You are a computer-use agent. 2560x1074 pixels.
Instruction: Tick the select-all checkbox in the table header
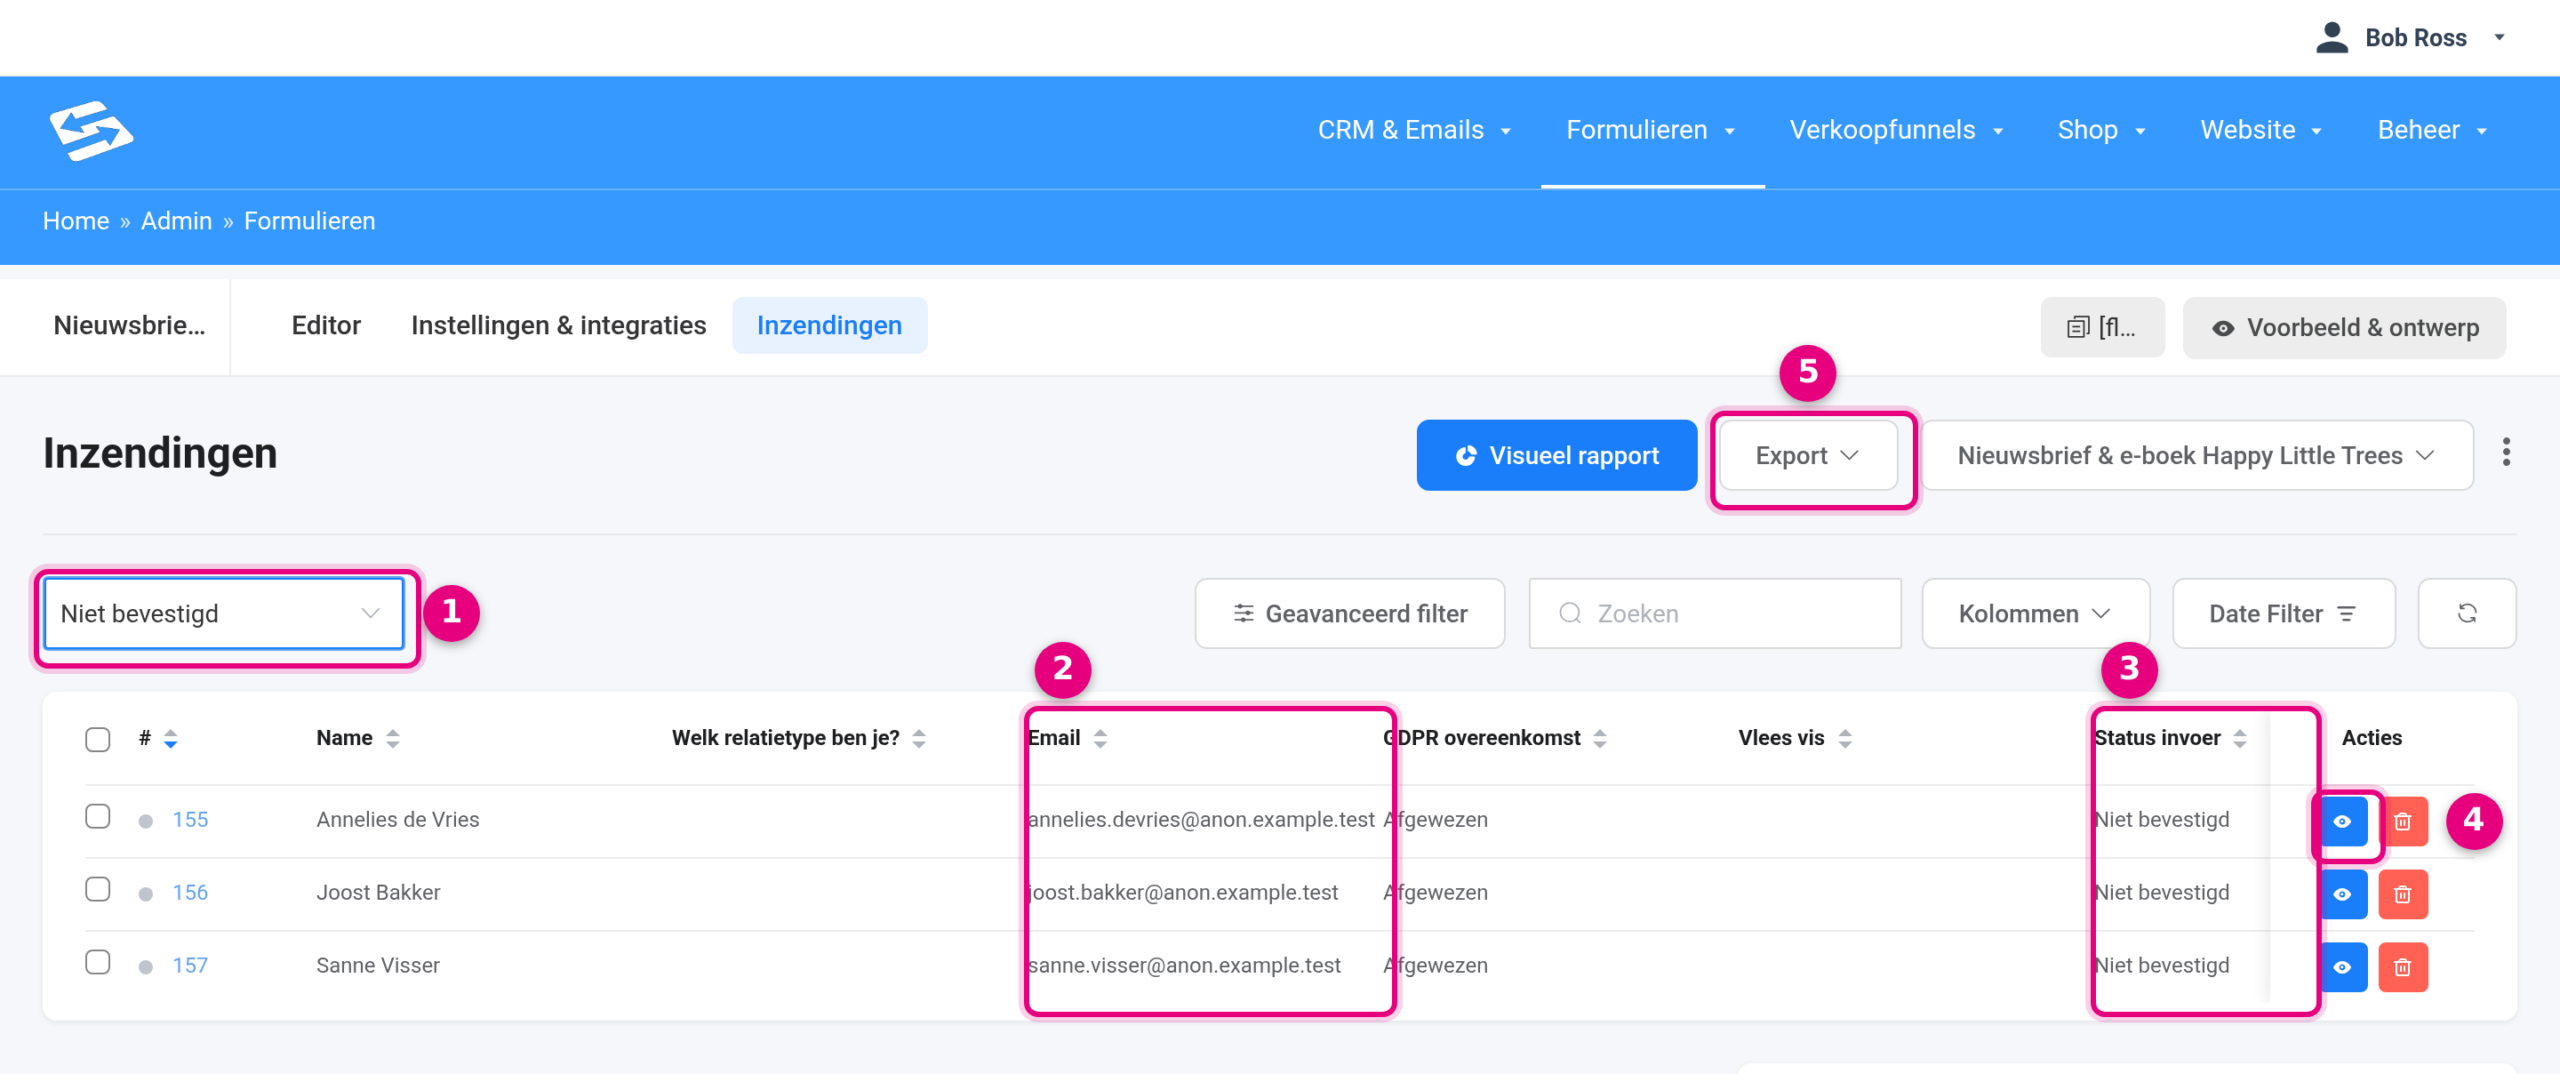point(98,739)
